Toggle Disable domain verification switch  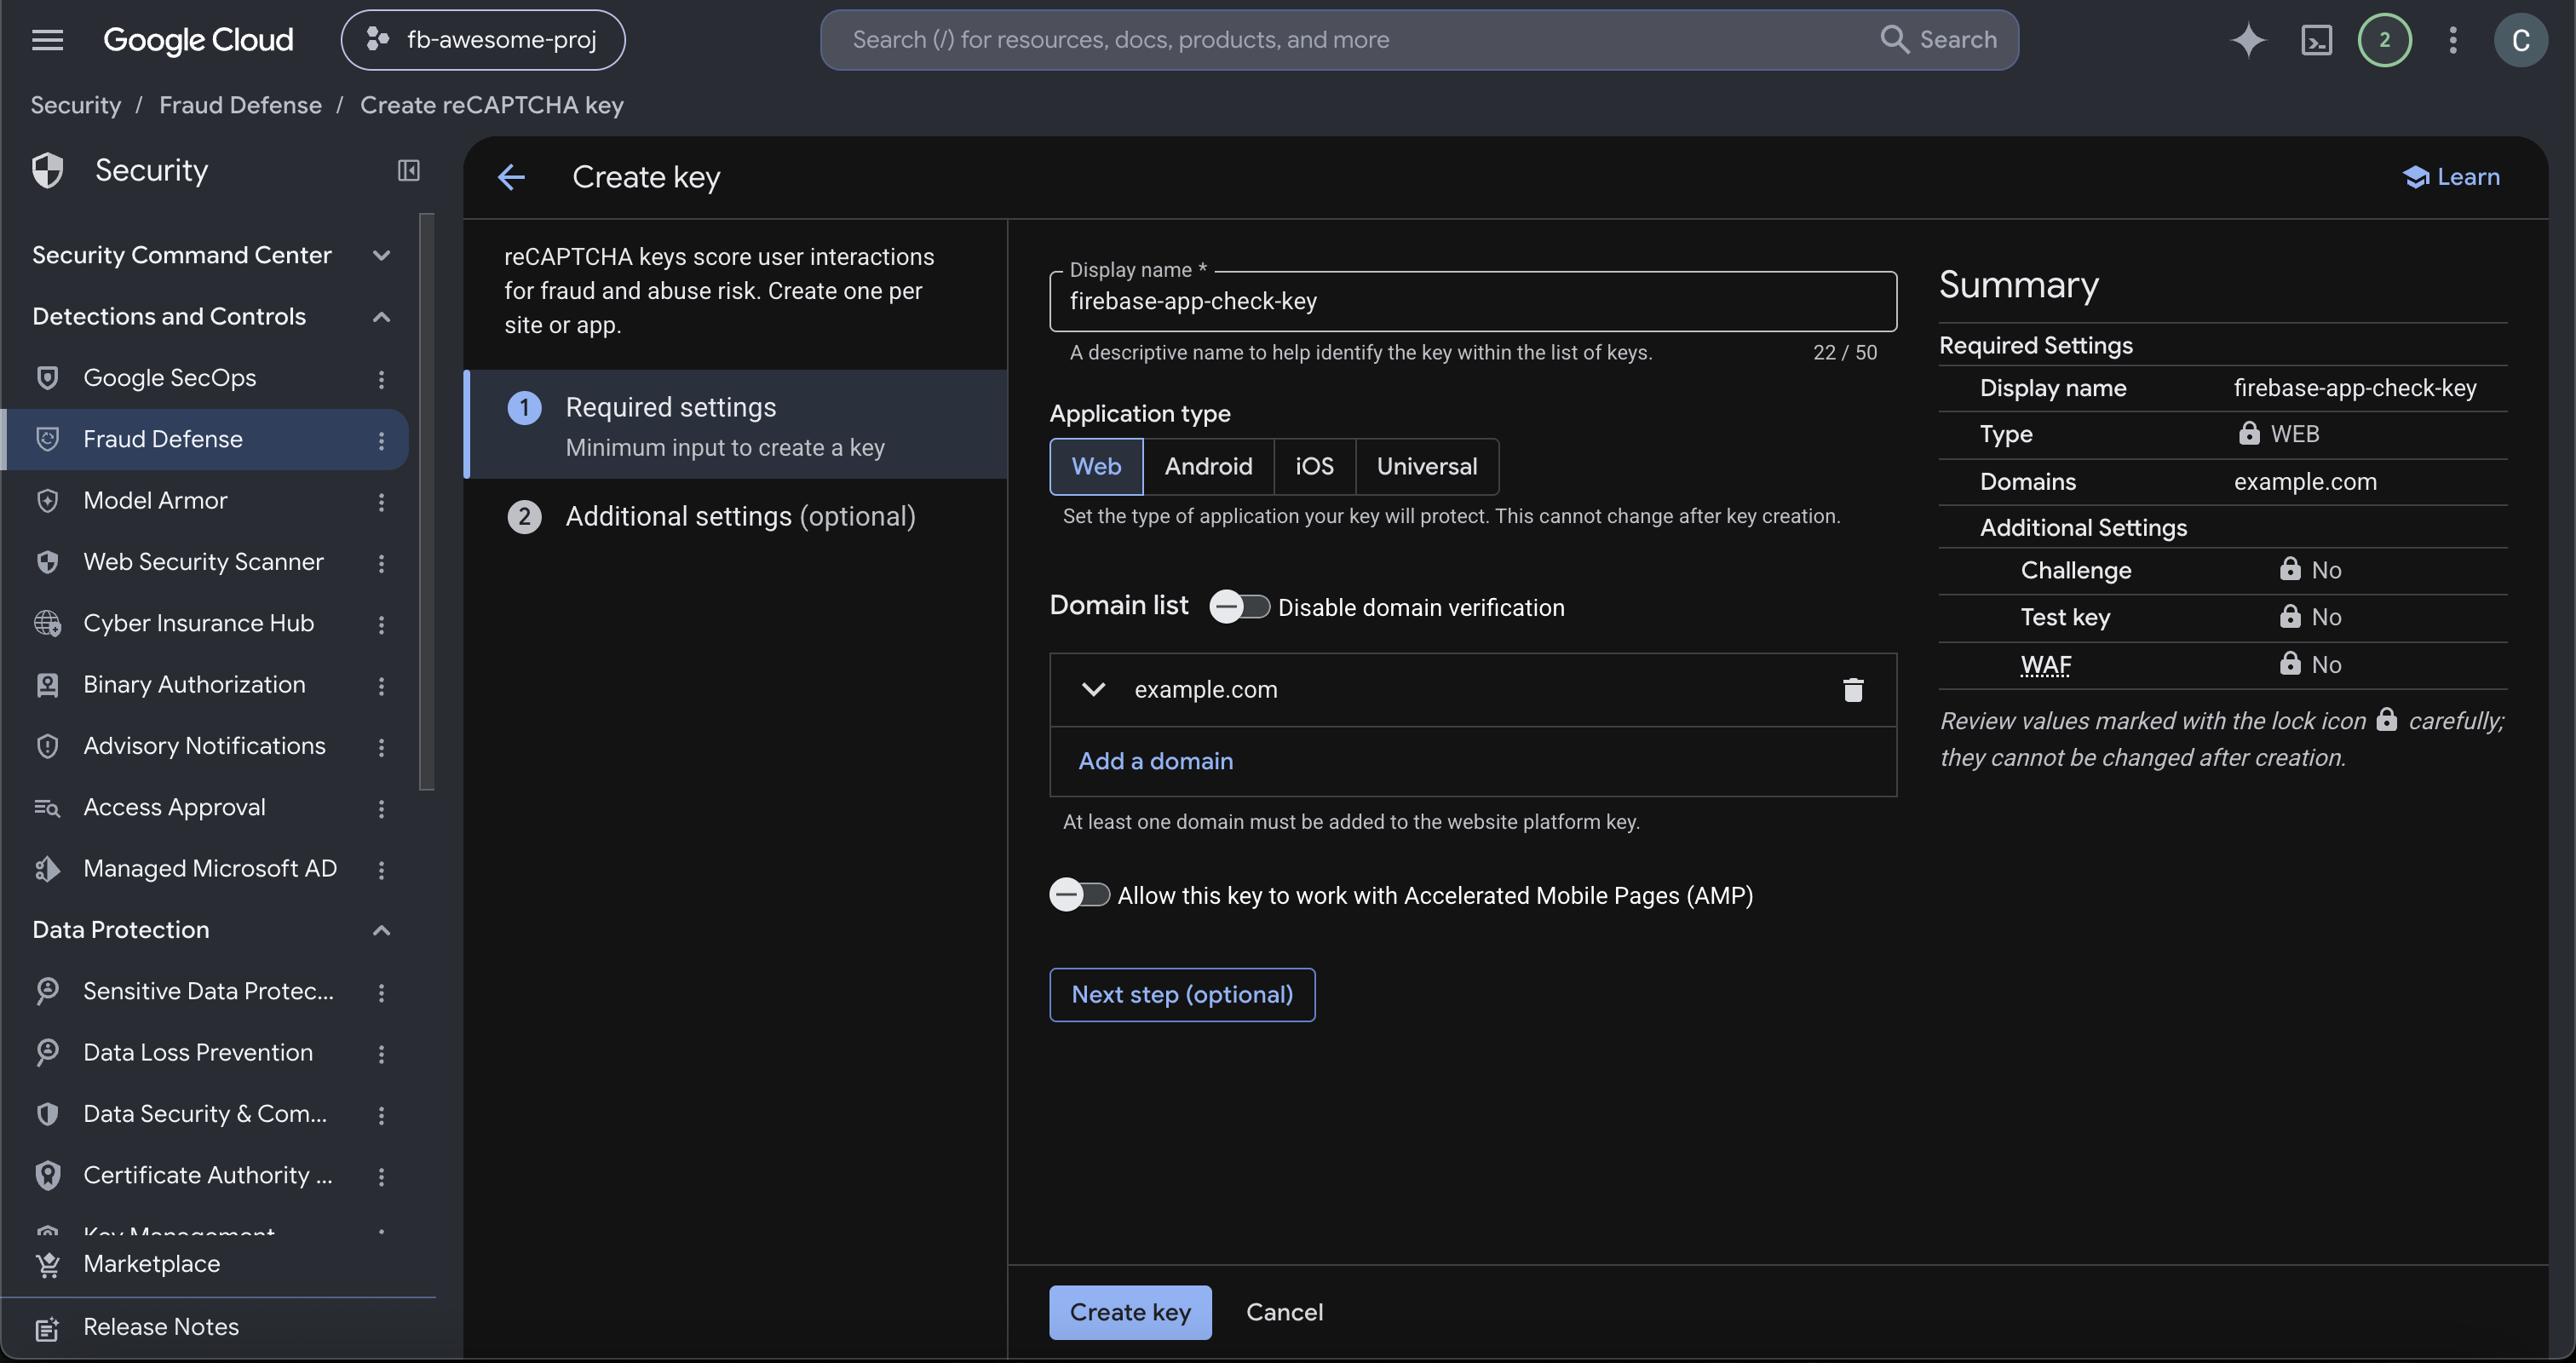tap(1239, 607)
